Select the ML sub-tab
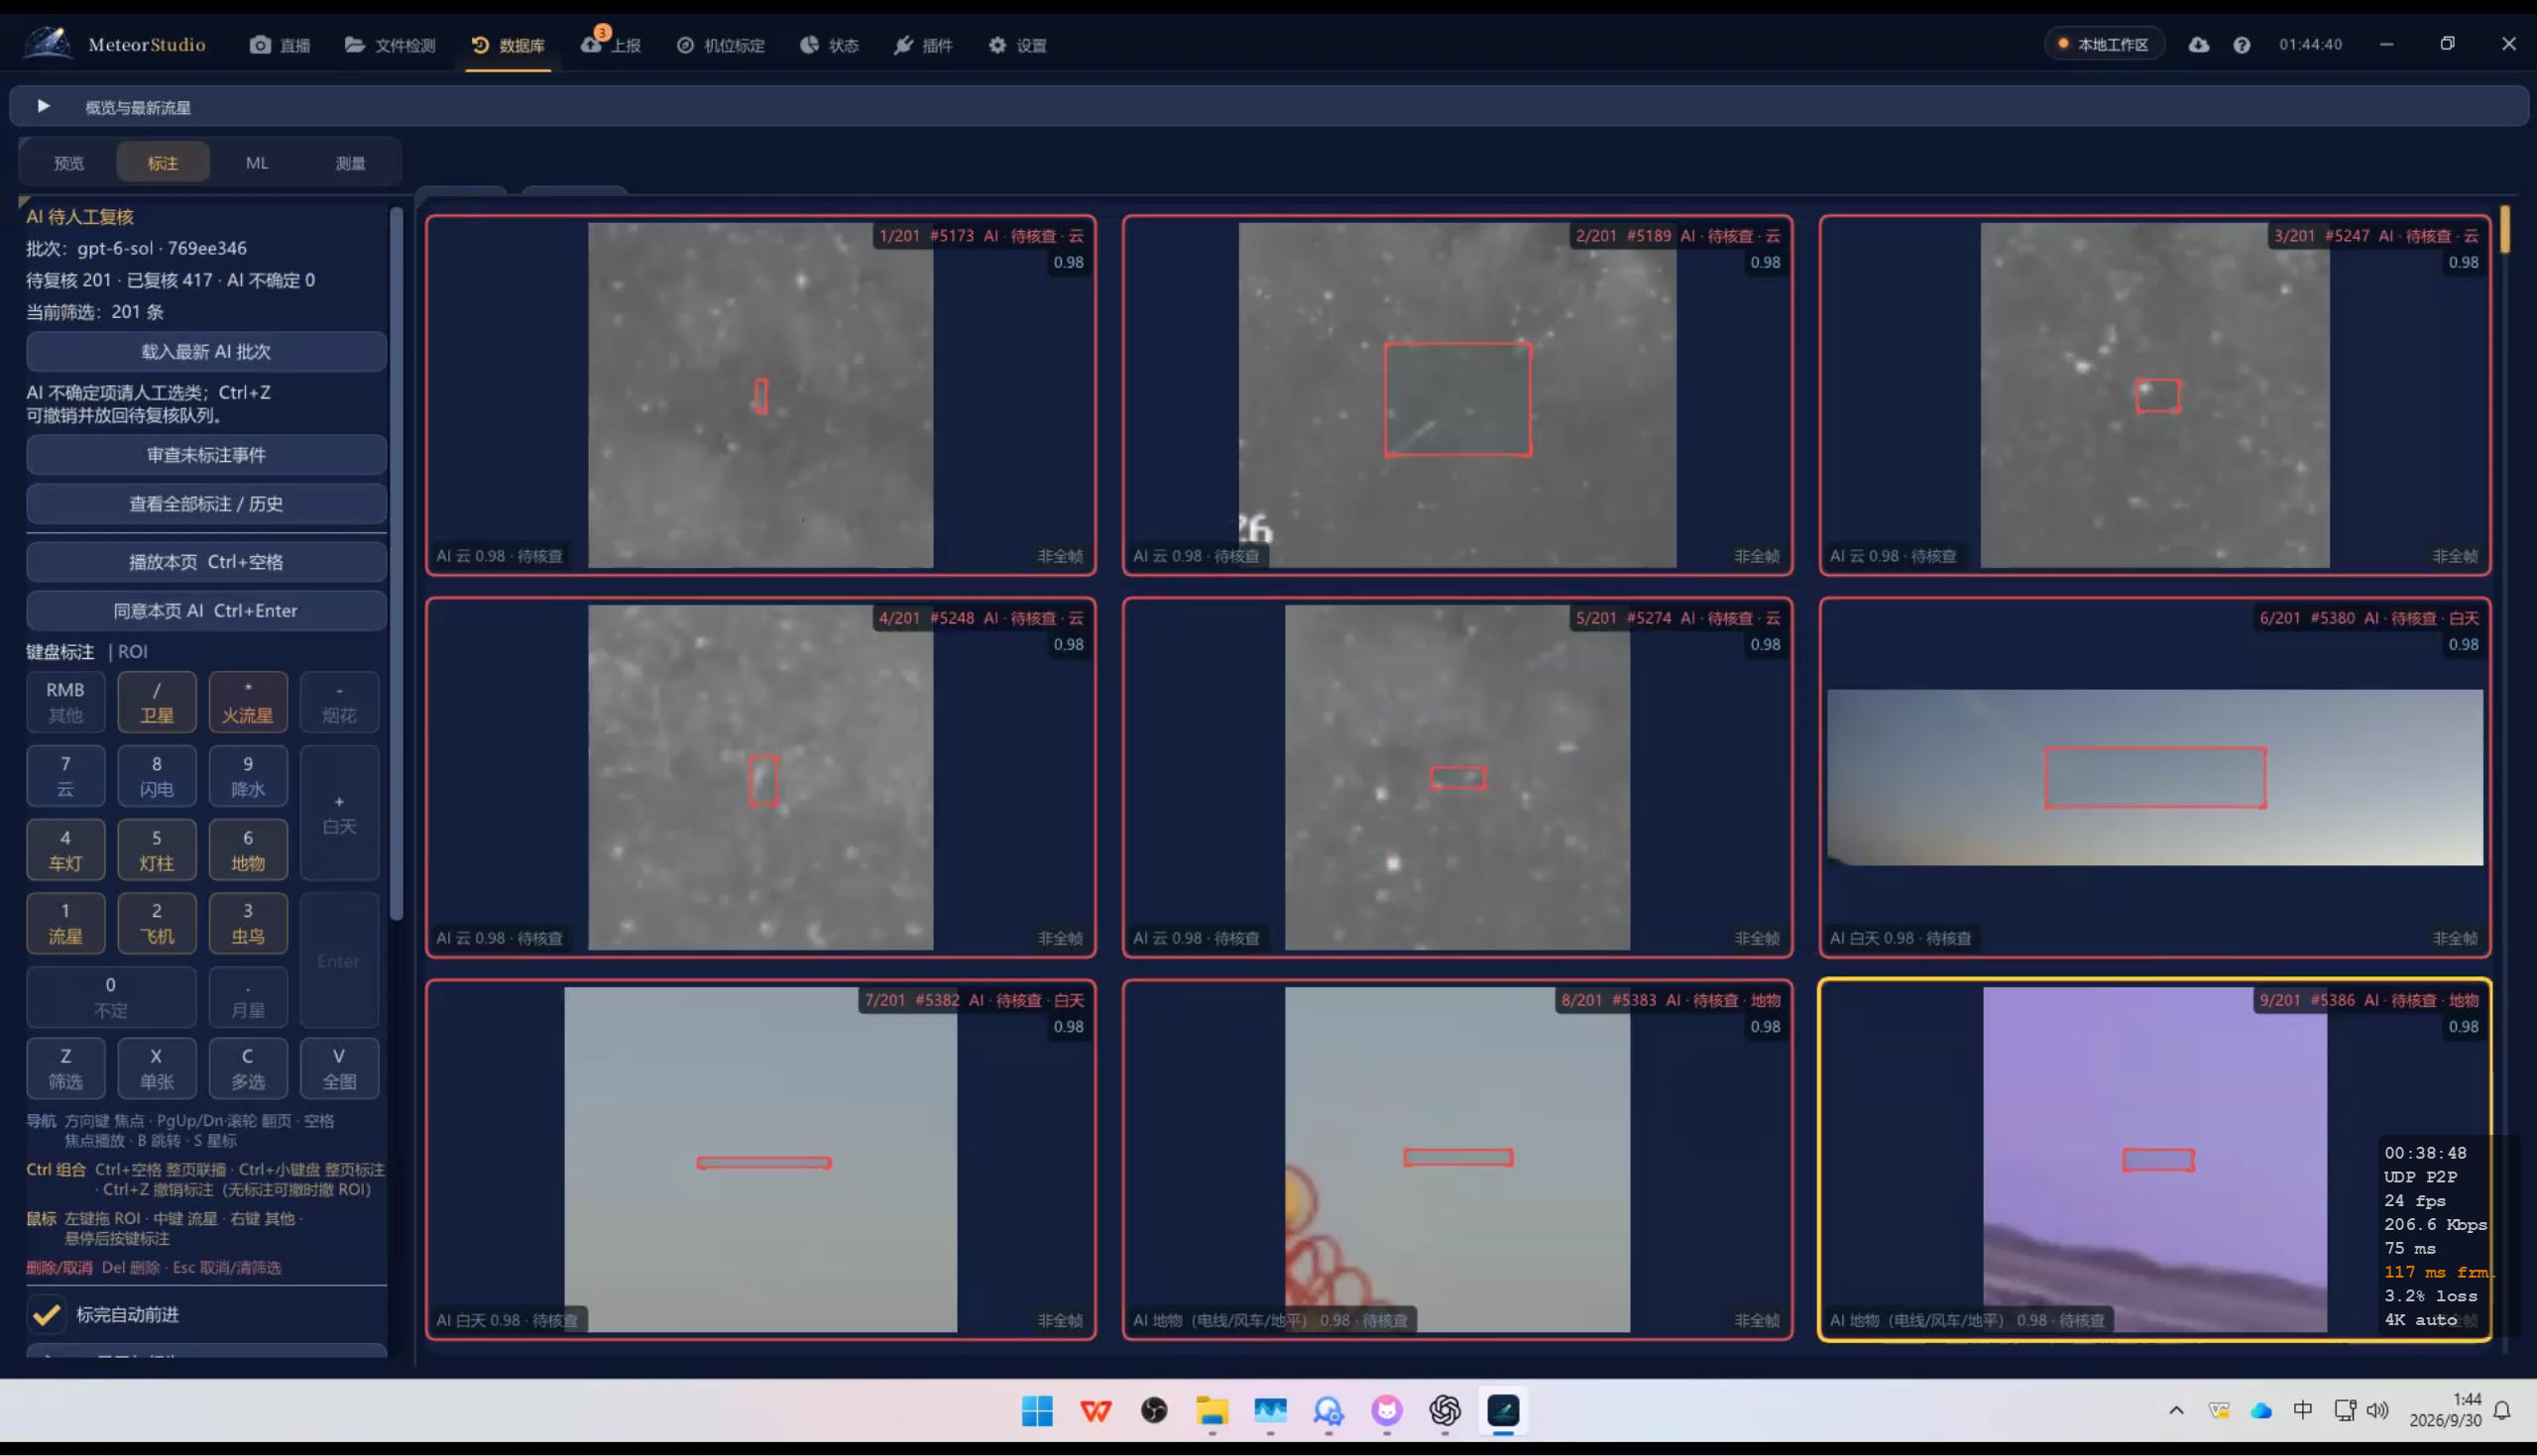Viewport: 2537px width, 1456px height. pyautogui.click(x=257, y=162)
